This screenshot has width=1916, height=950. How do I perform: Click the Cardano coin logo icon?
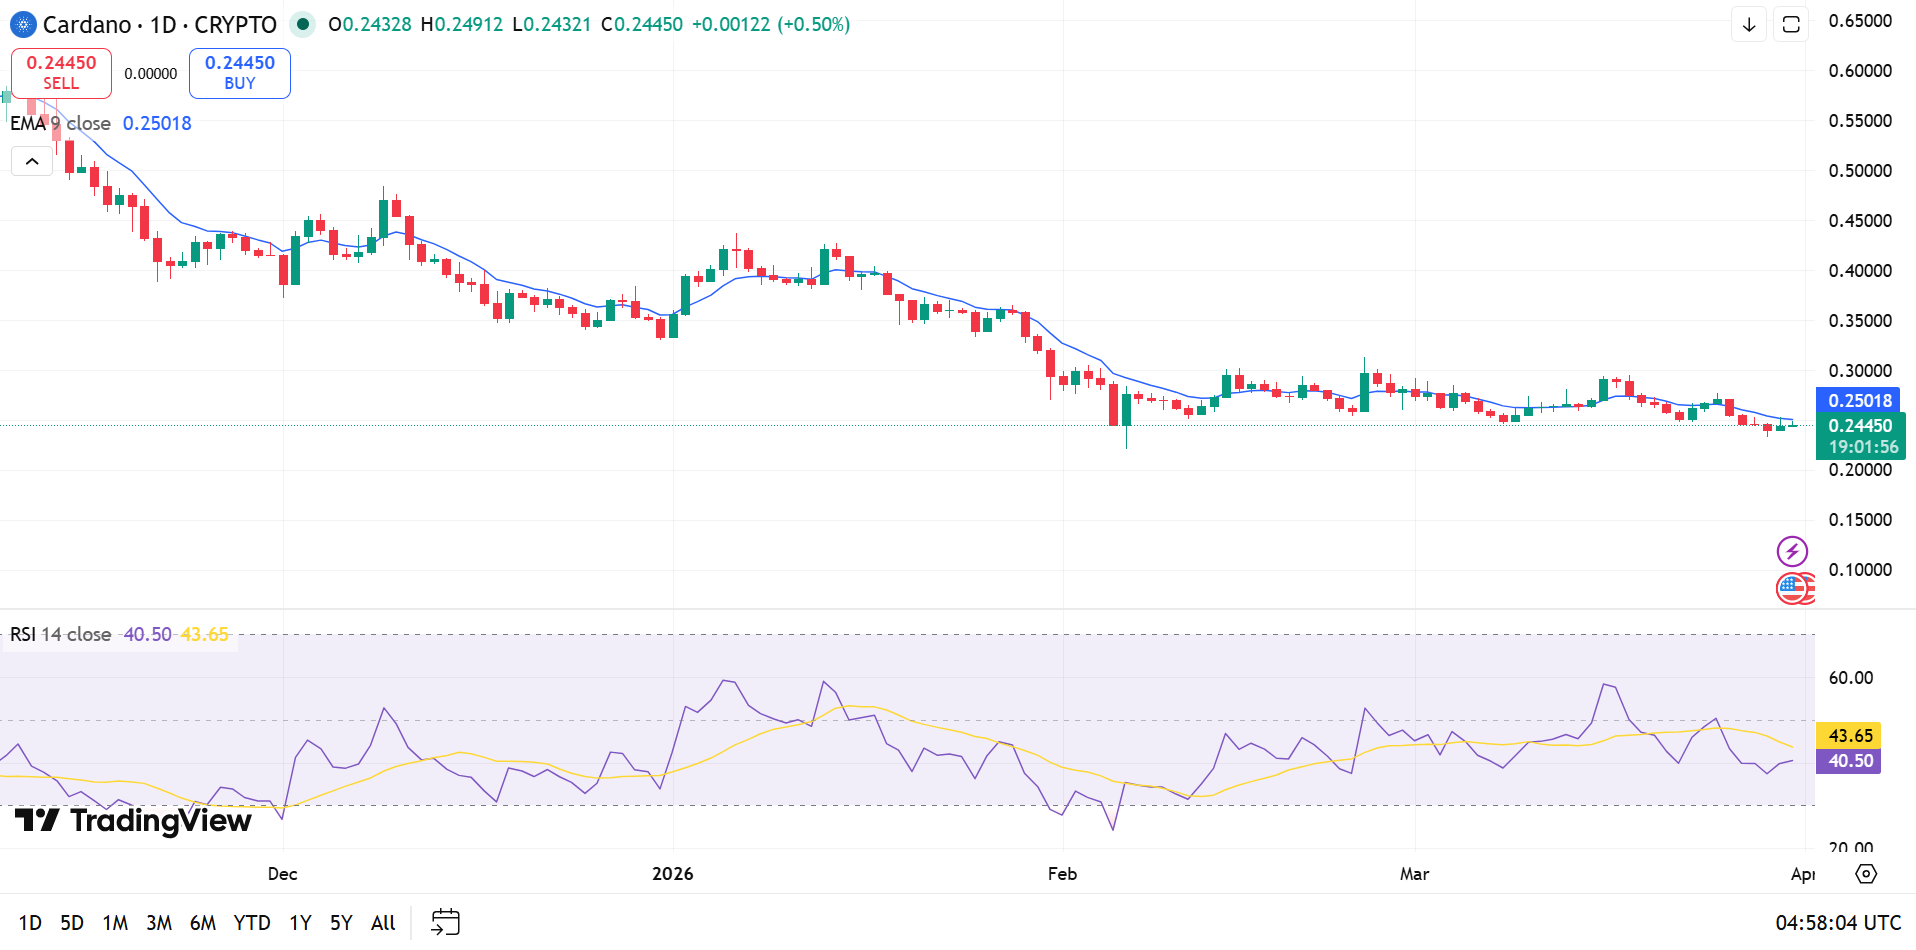click(x=22, y=24)
